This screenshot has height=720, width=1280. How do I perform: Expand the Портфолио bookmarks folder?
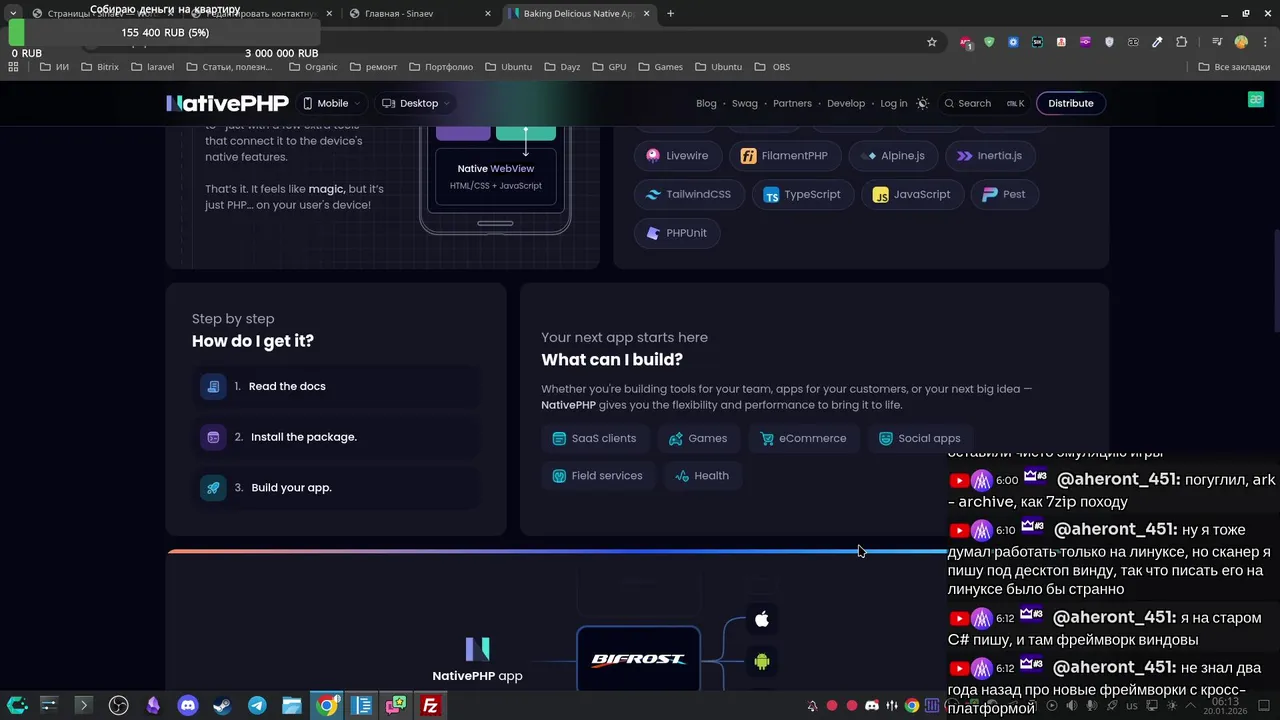[x=440, y=67]
